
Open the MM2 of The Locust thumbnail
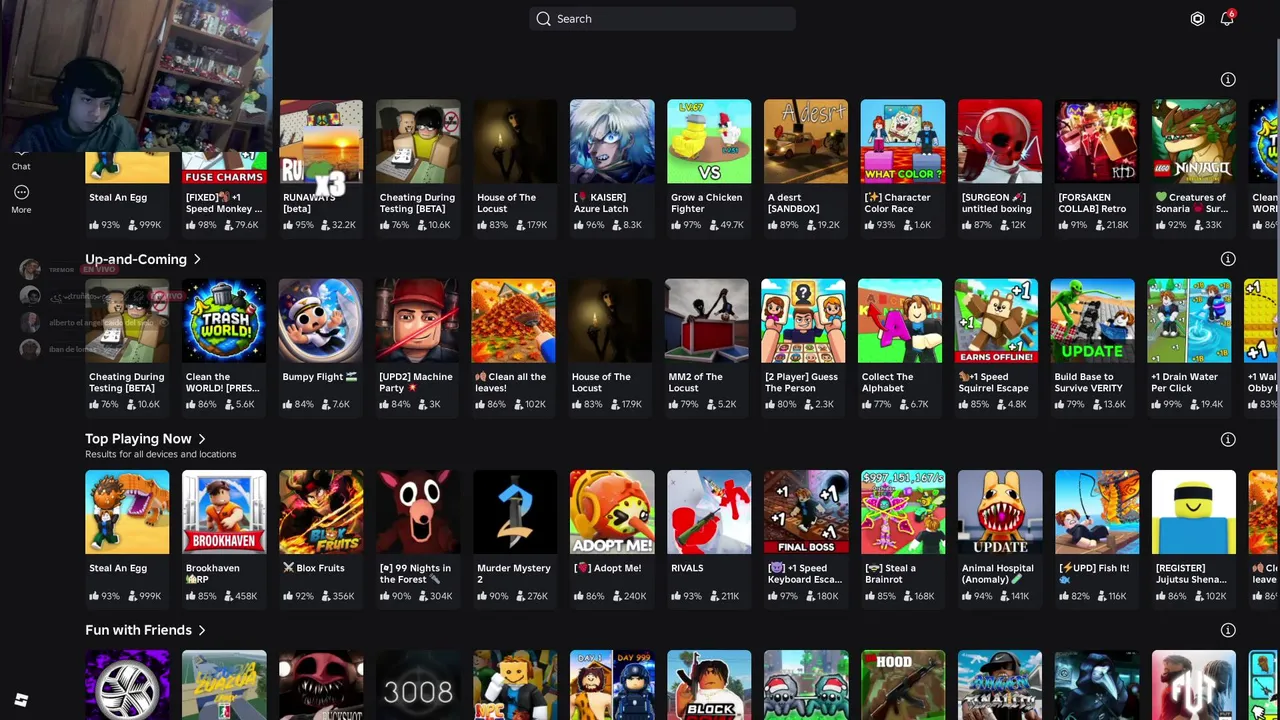tap(706, 321)
